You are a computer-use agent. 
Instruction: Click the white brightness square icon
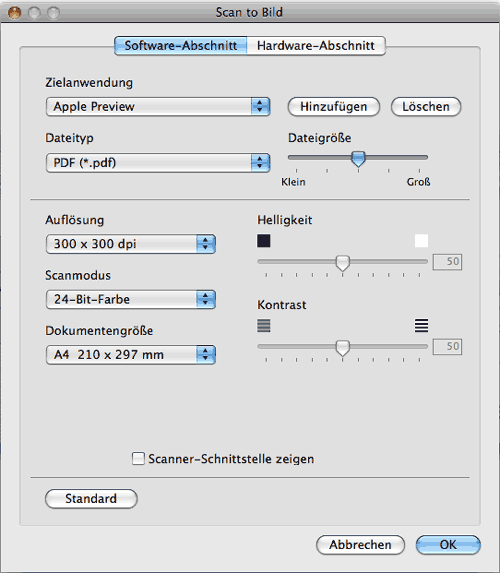pyautogui.click(x=421, y=241)
